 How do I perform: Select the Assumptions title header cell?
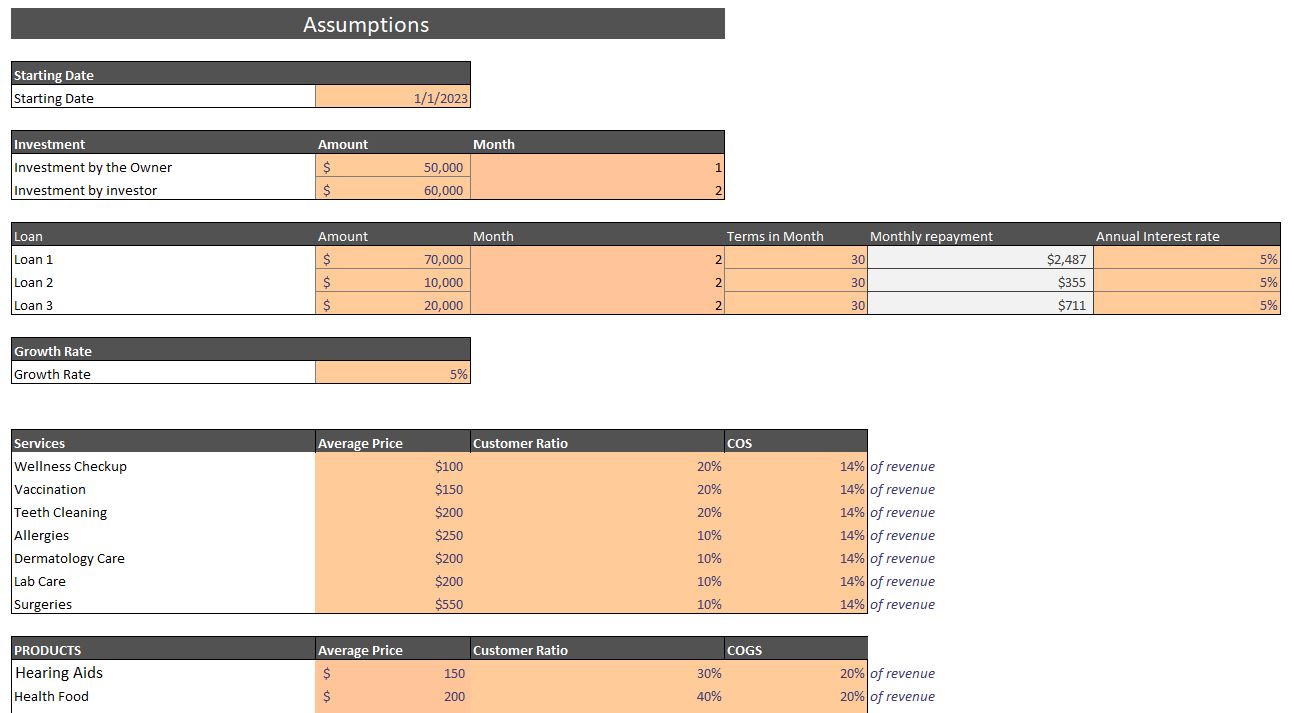point(367,24)
